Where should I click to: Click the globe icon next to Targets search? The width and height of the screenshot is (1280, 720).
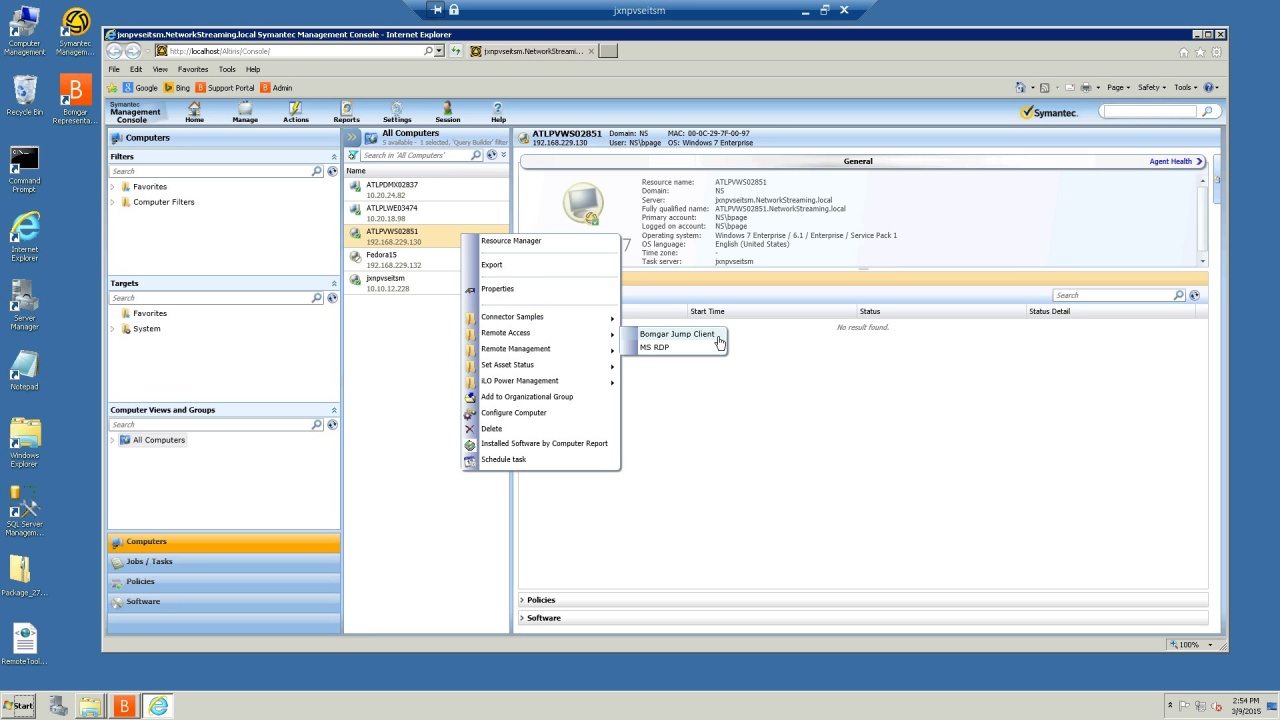coord(332,298)
